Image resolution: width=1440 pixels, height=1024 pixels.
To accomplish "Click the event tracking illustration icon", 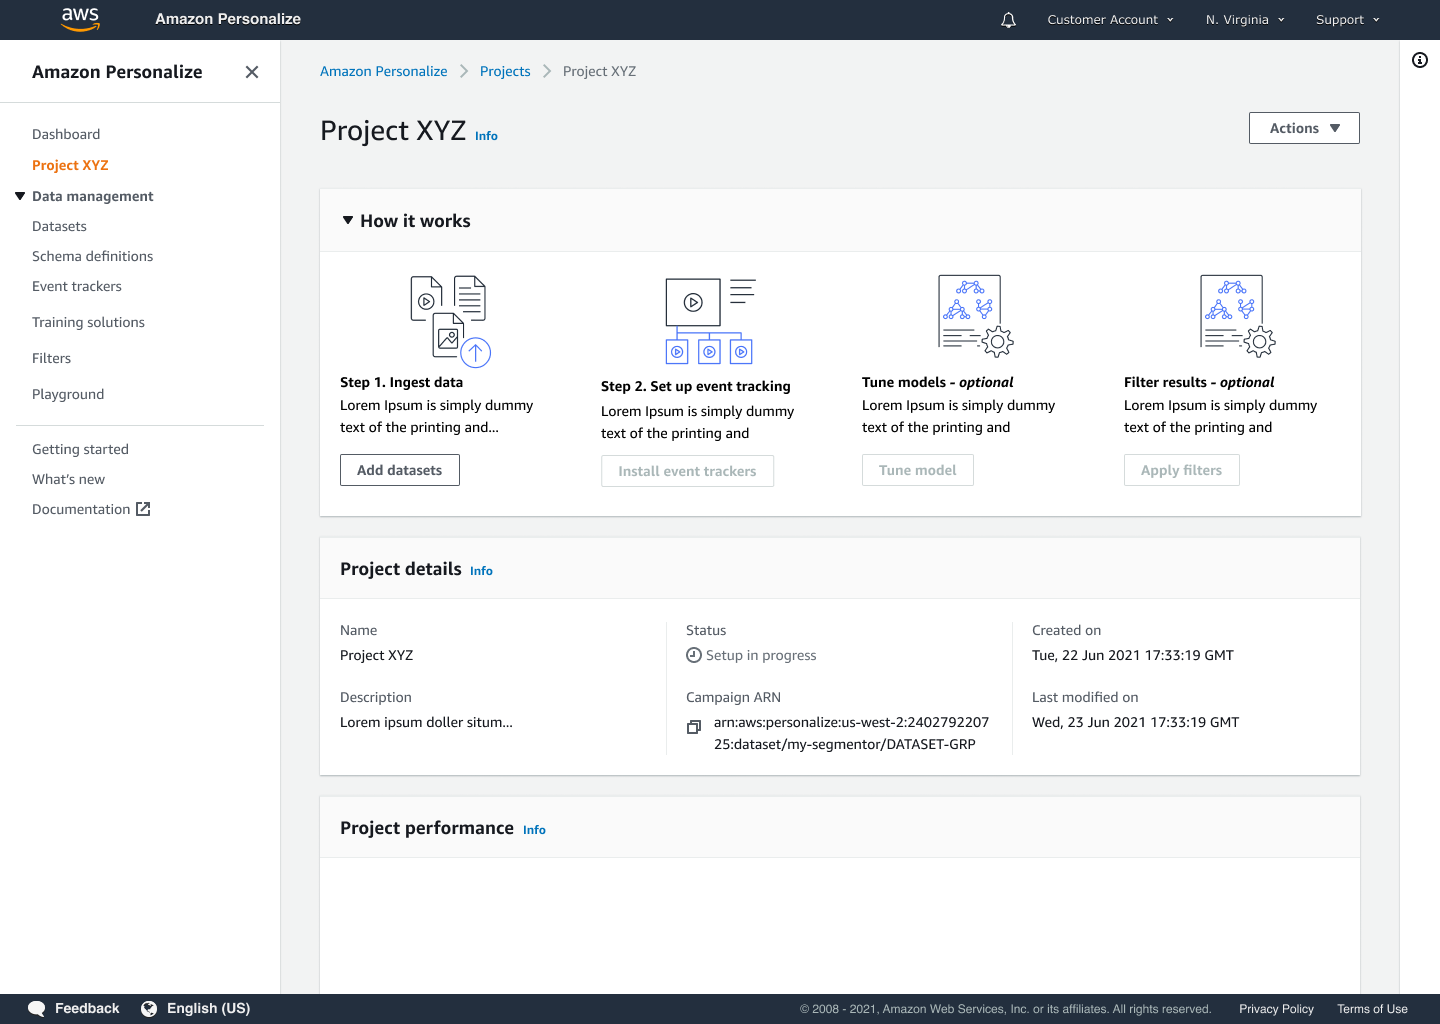I will tap(710, 321).
